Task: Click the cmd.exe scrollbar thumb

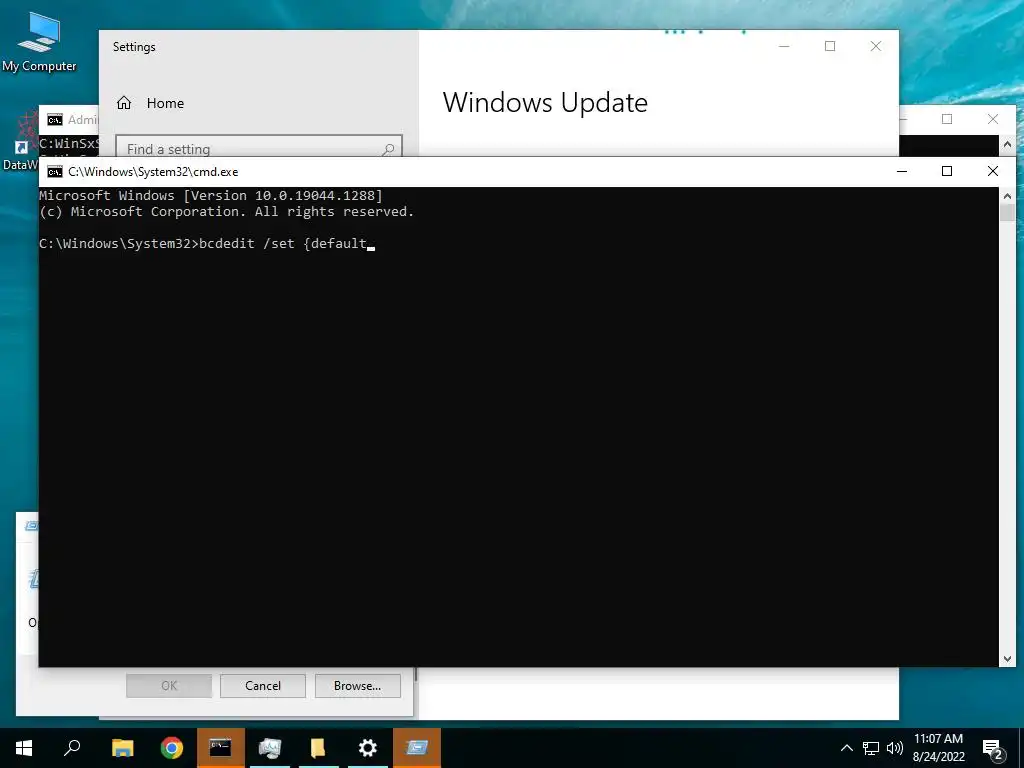Action: [x=1007, y=213]
